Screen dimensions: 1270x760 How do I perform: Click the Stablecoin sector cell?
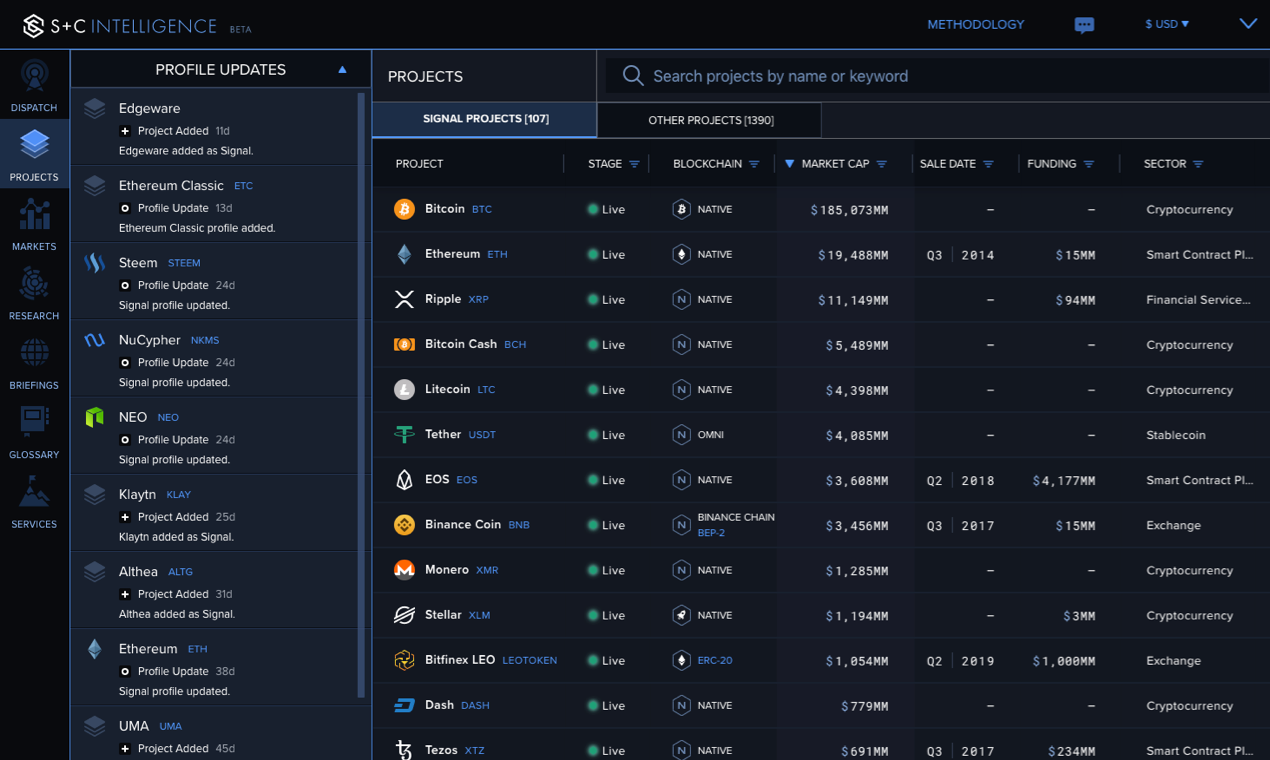pyautogui.click(x=1176, y=435)
